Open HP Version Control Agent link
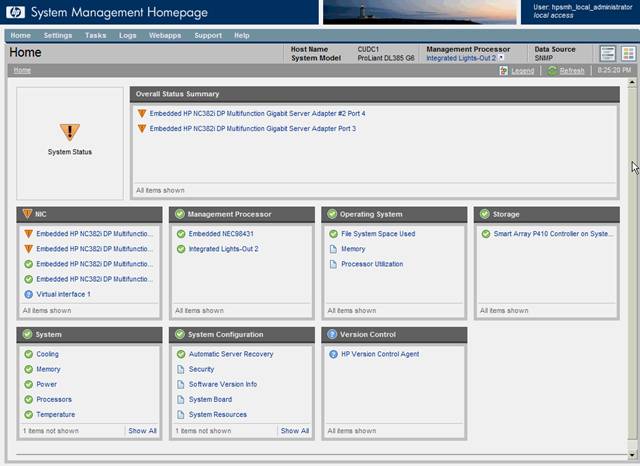 380,354
